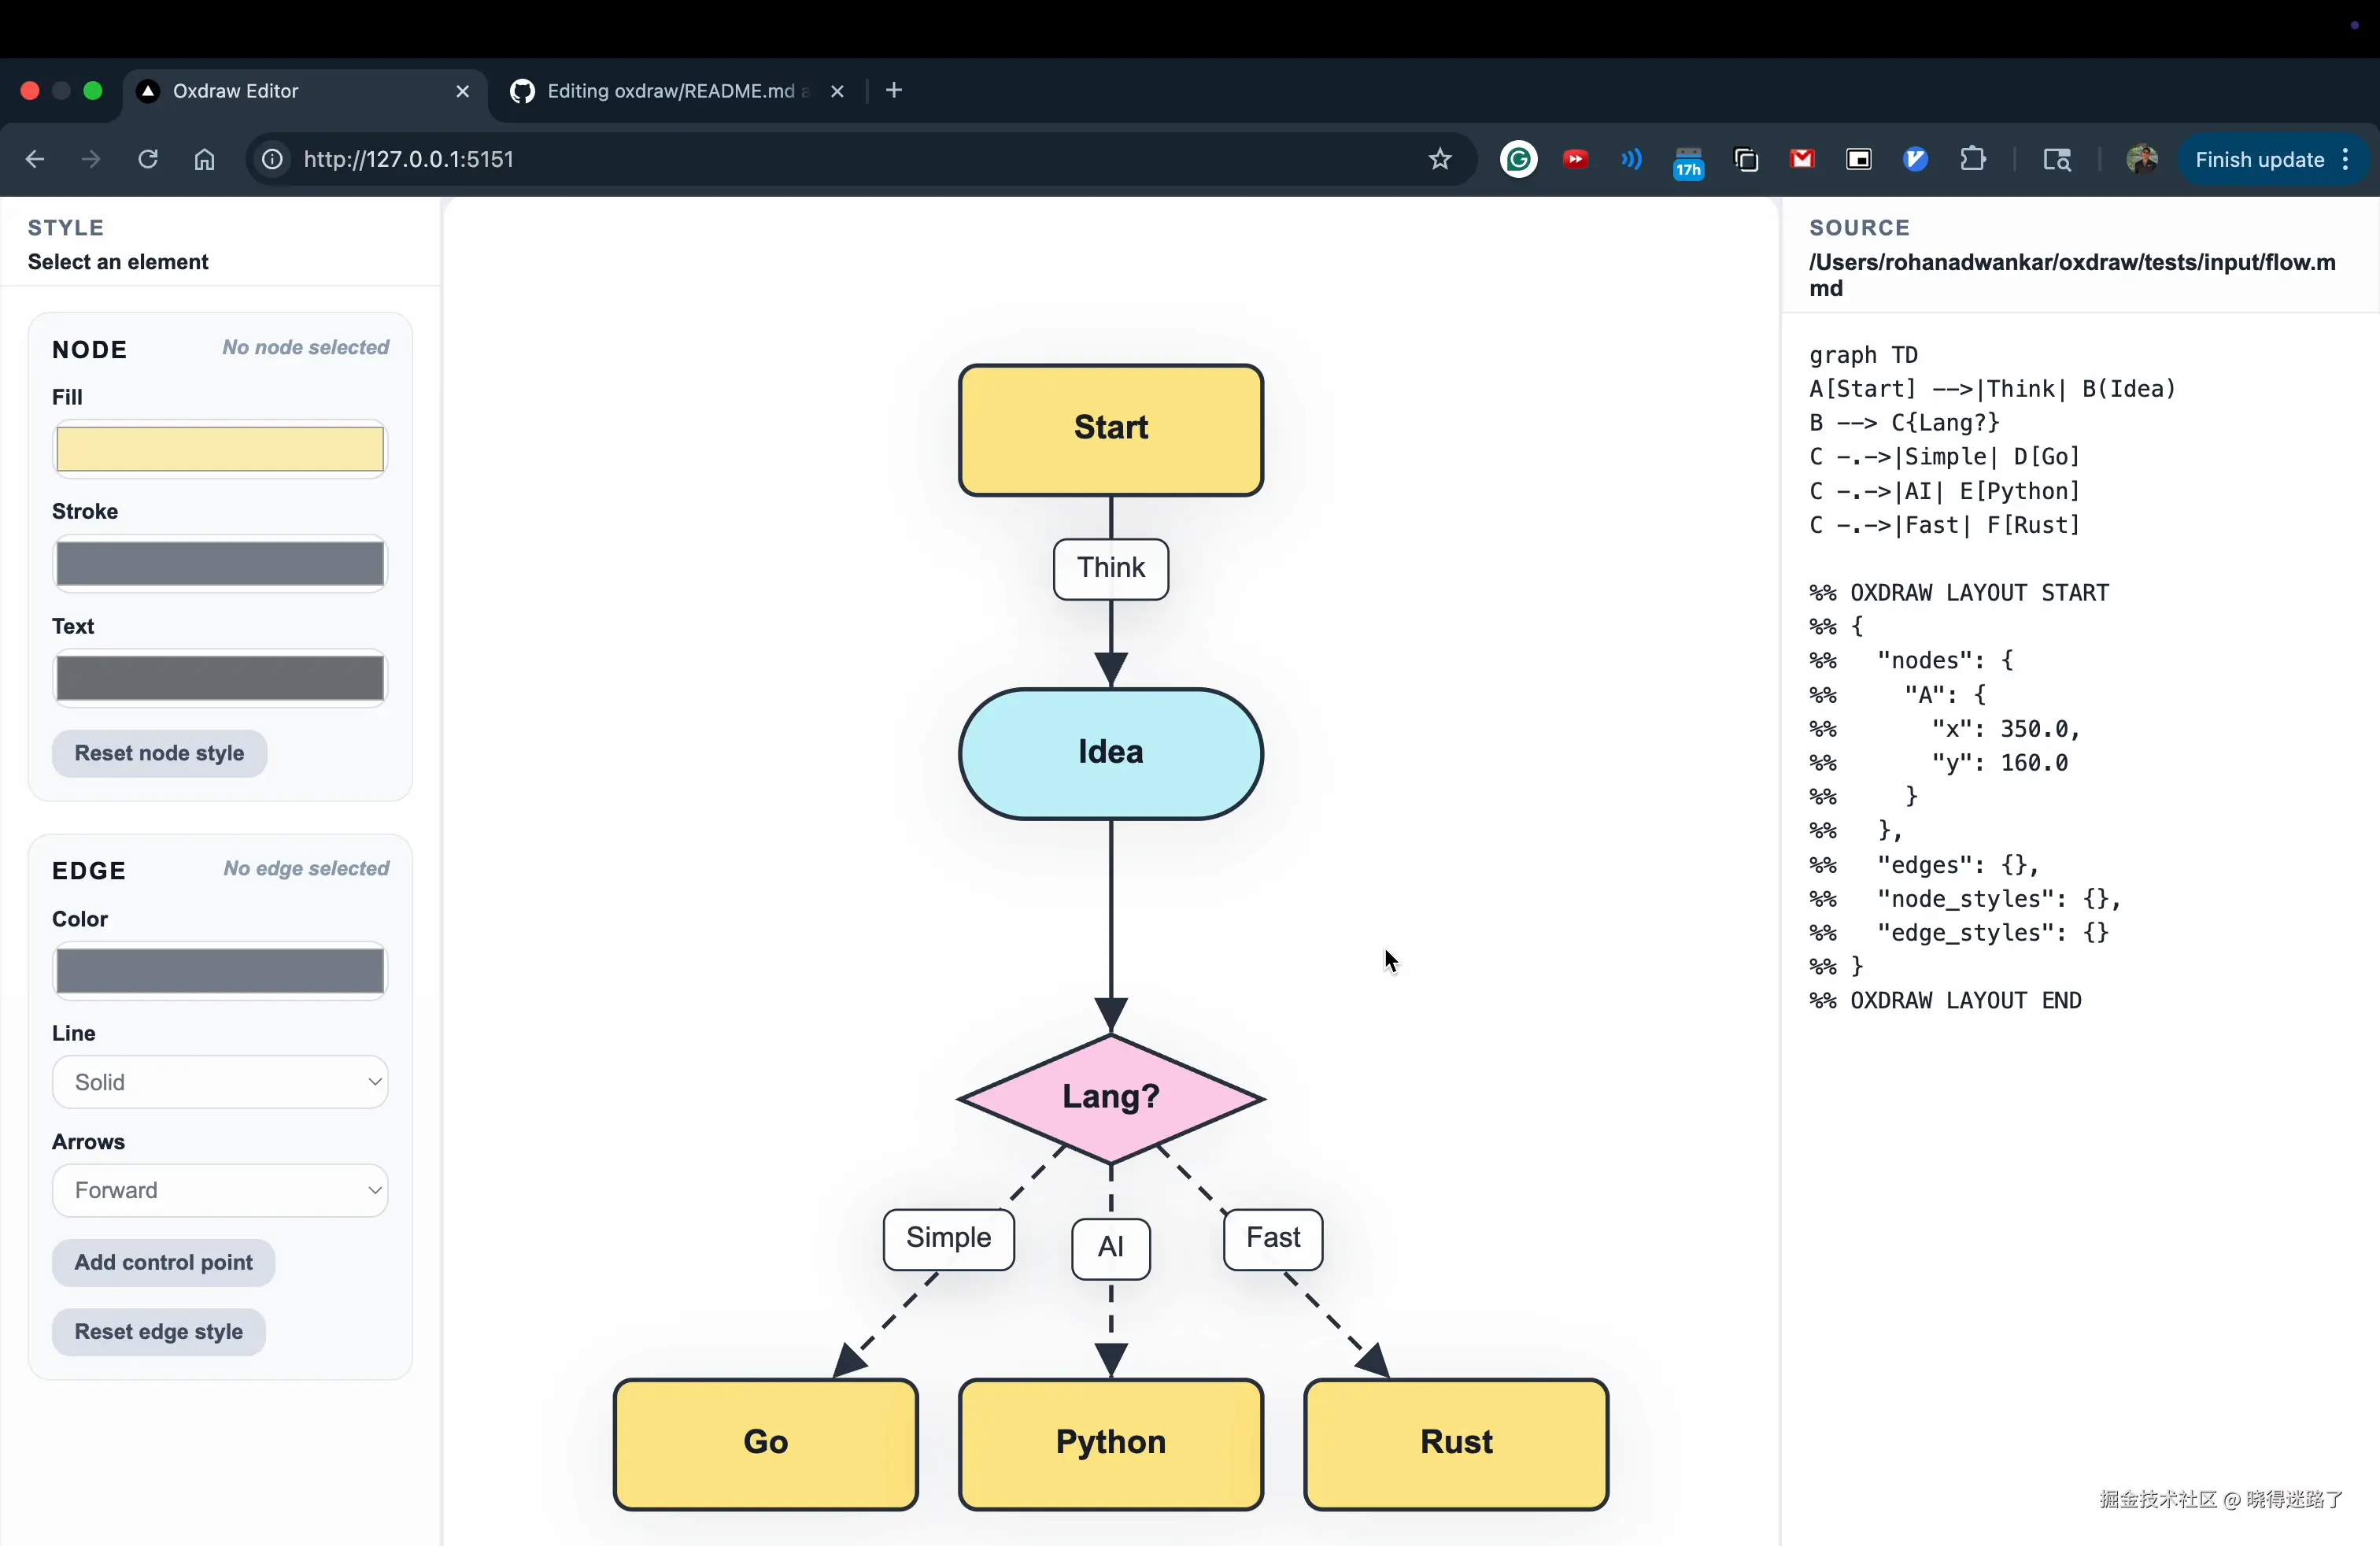Open the Line style dropdown
The height and width of the screenshot is (1546, 2380).
click(x=220, y=1082)
